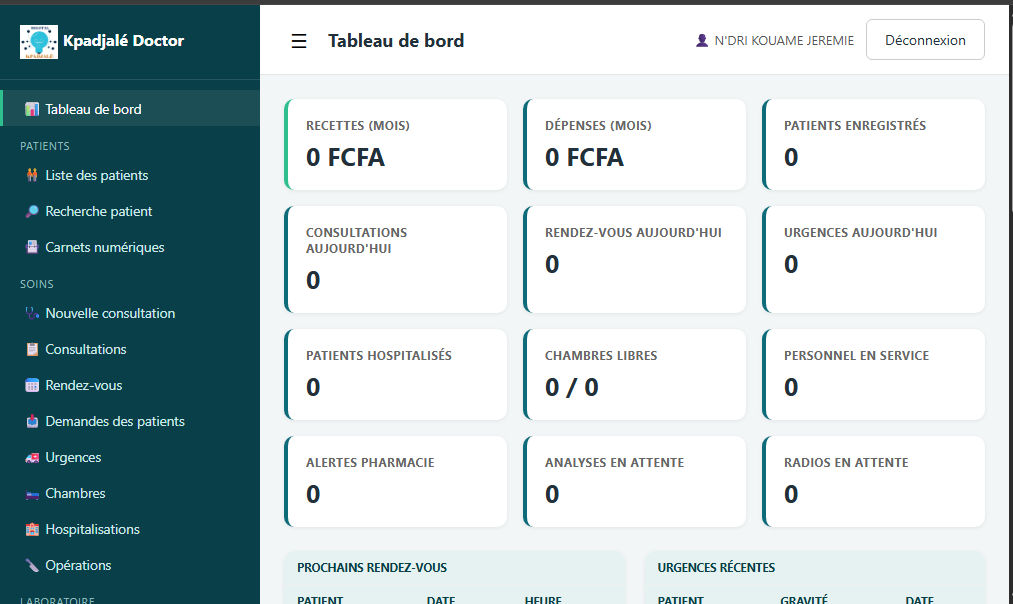This screenshot has width=1013, height=604.
Task: Open Demandes des patients
Action: click(130, 421)
